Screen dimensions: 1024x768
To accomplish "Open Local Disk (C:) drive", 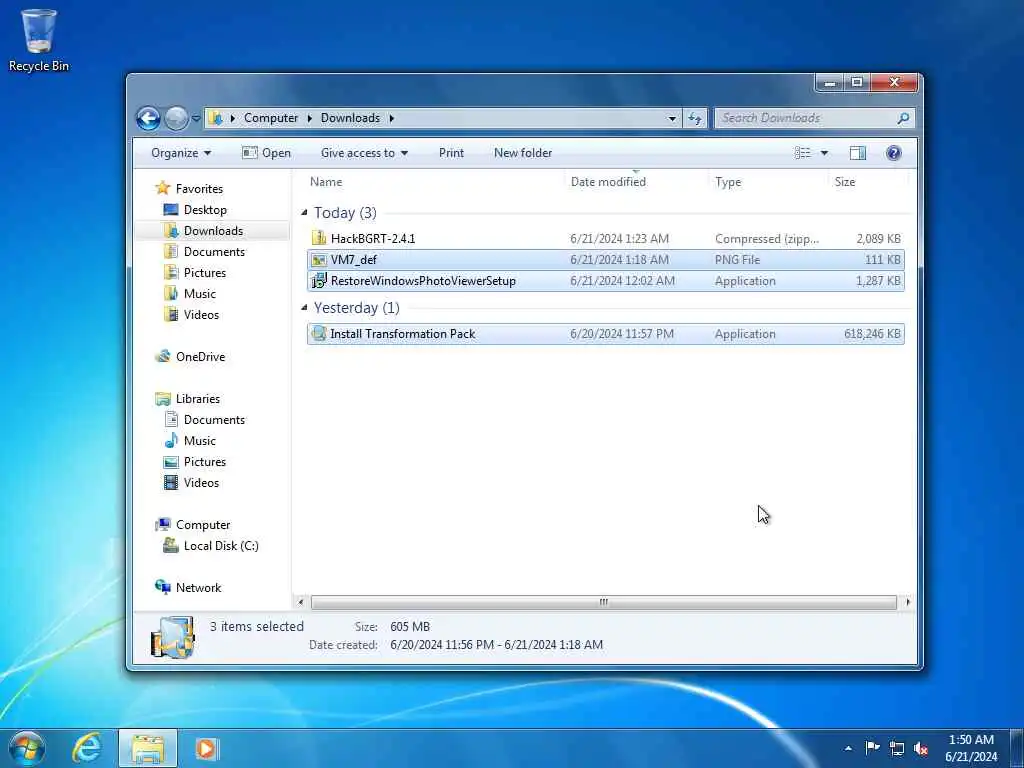I will [221, 545].
